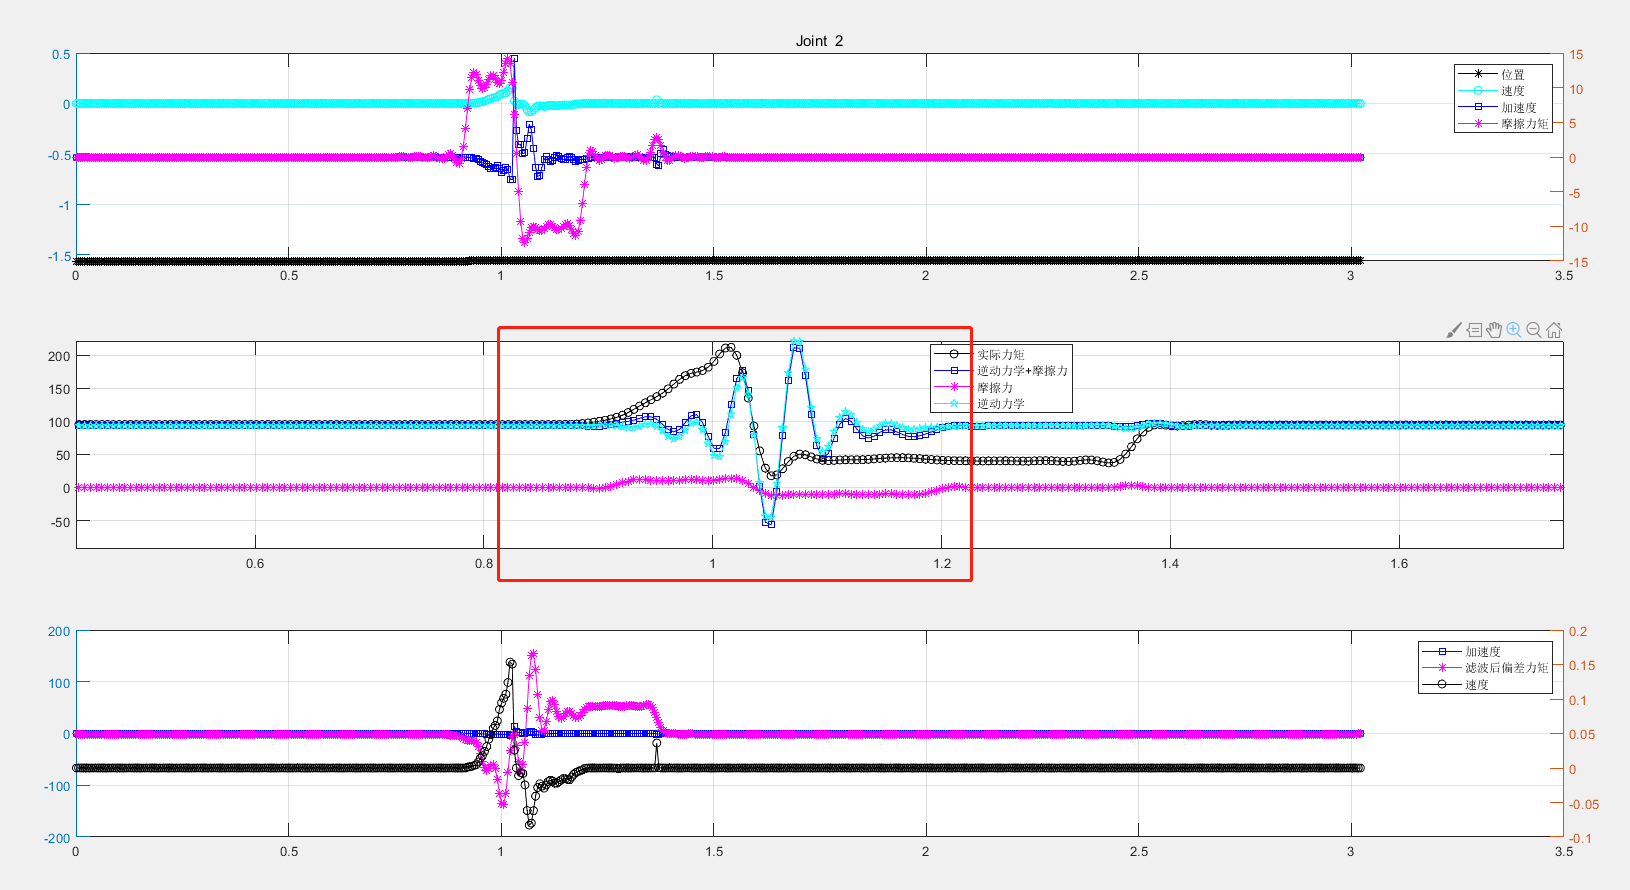Toggle the zoom in tool
The width and height of the screenshot is (1630, 890).
pyautogui.click(x=1514, y=330)
